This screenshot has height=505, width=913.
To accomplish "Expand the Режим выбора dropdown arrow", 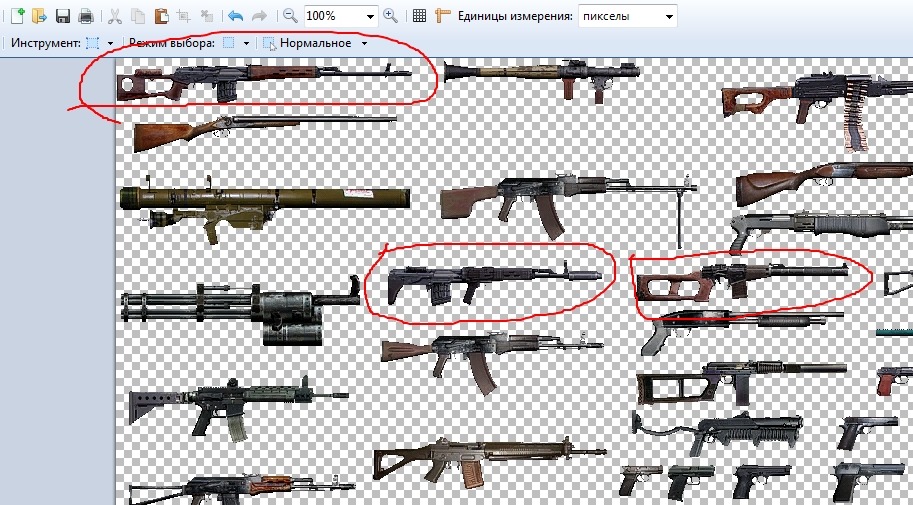I will coord(246,43).
